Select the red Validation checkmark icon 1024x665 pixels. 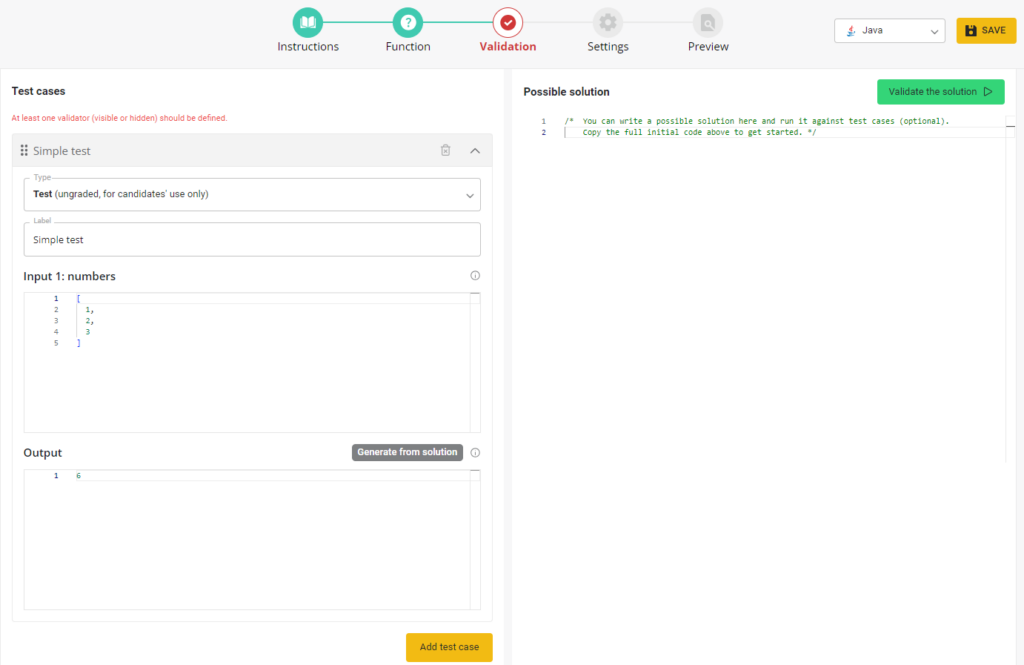(507, 19)
